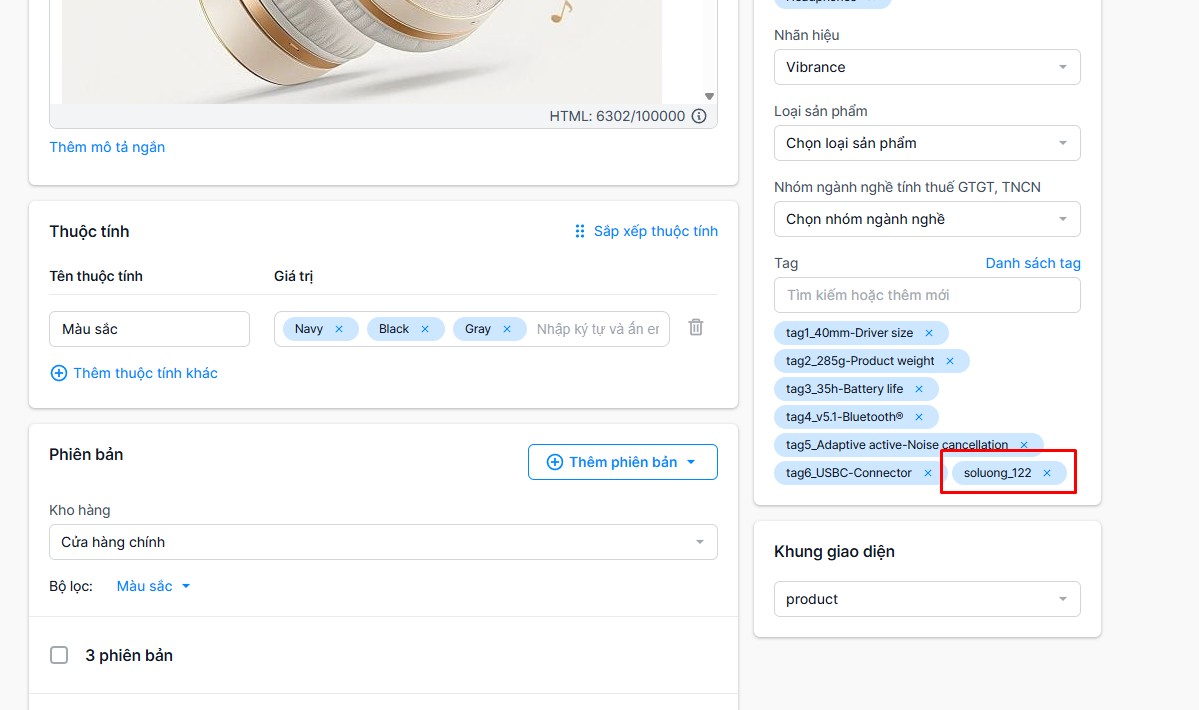
Task: Open the Kho hàng Cửa hàng chính dropdown
Action: click(x=383, y=542)
